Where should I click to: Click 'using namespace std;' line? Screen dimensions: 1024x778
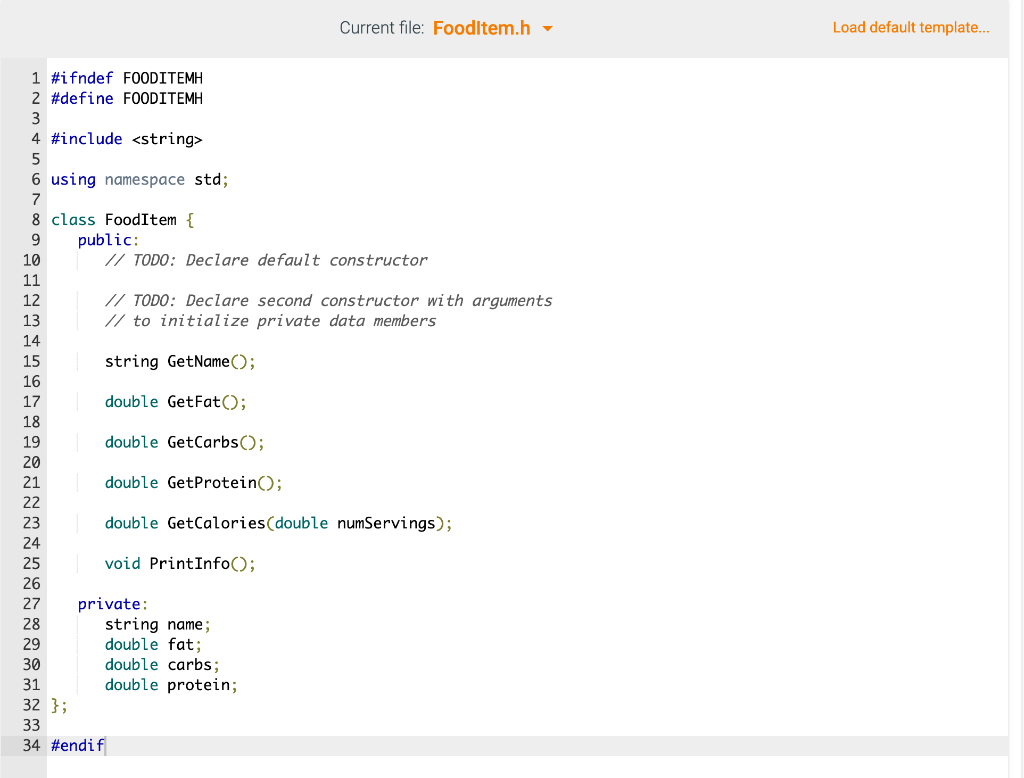click(140, 180)
